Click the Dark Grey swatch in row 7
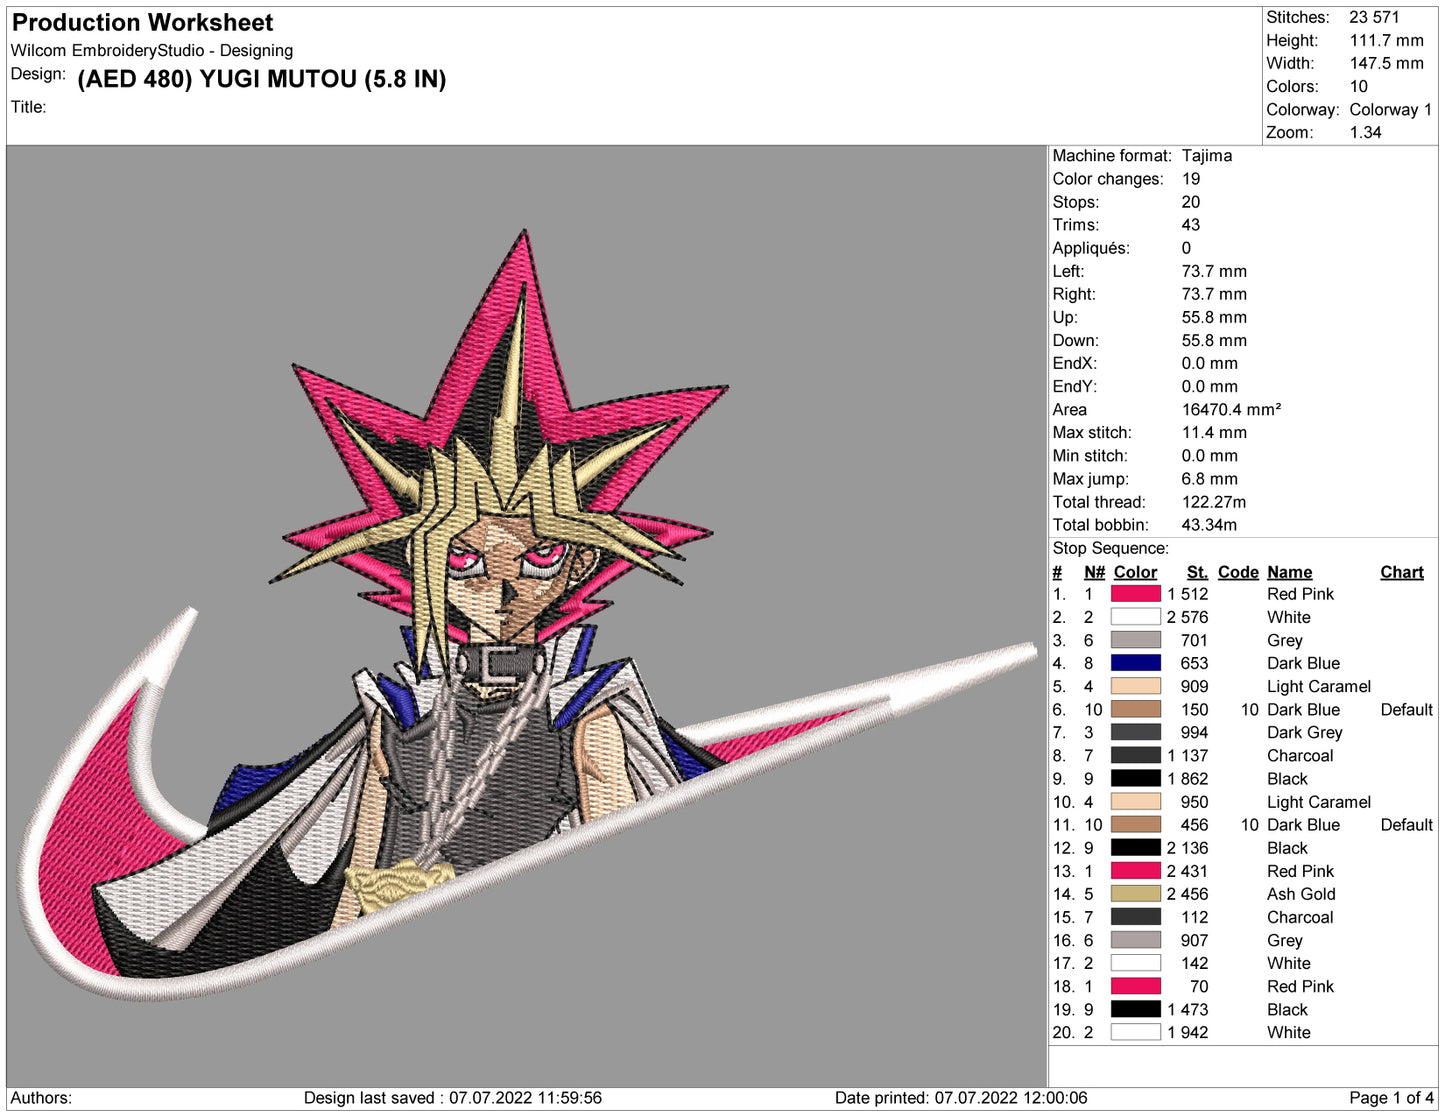This screenshot has width=1445, height=1117. (1135, 732)
